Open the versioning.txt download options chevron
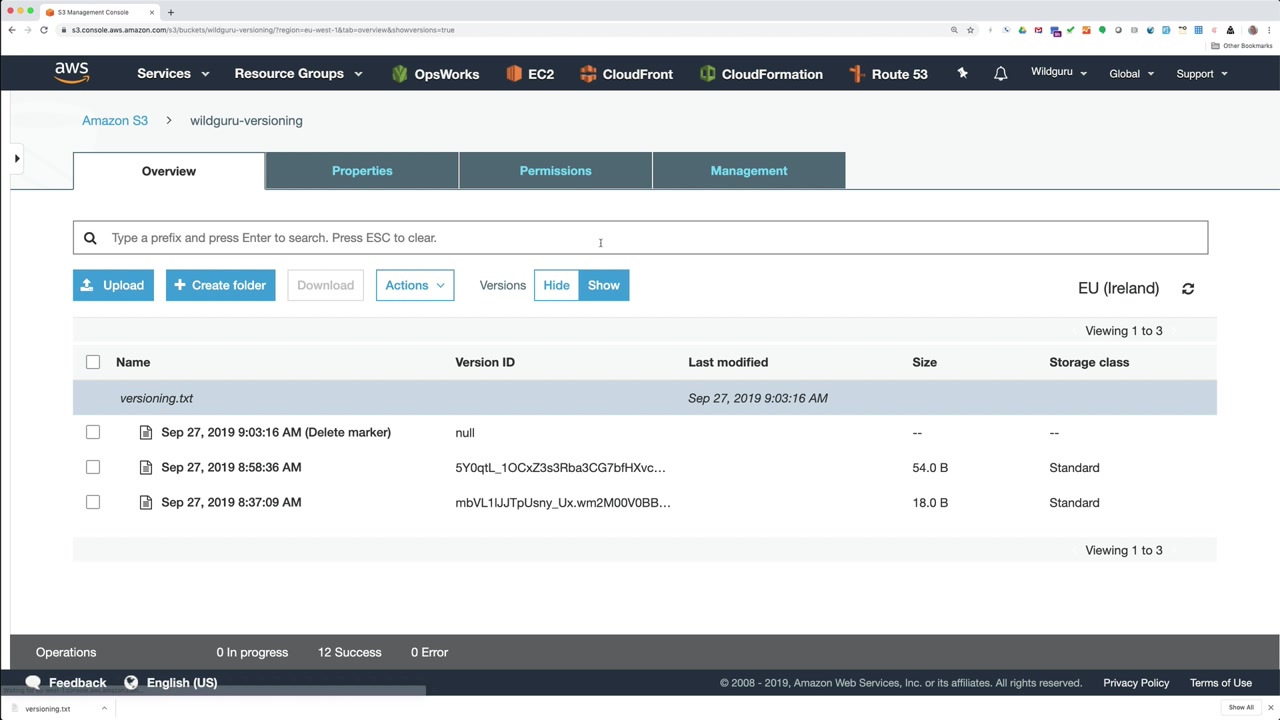The width and height of the screenshot is (1280, 720). tap(104, 708)
